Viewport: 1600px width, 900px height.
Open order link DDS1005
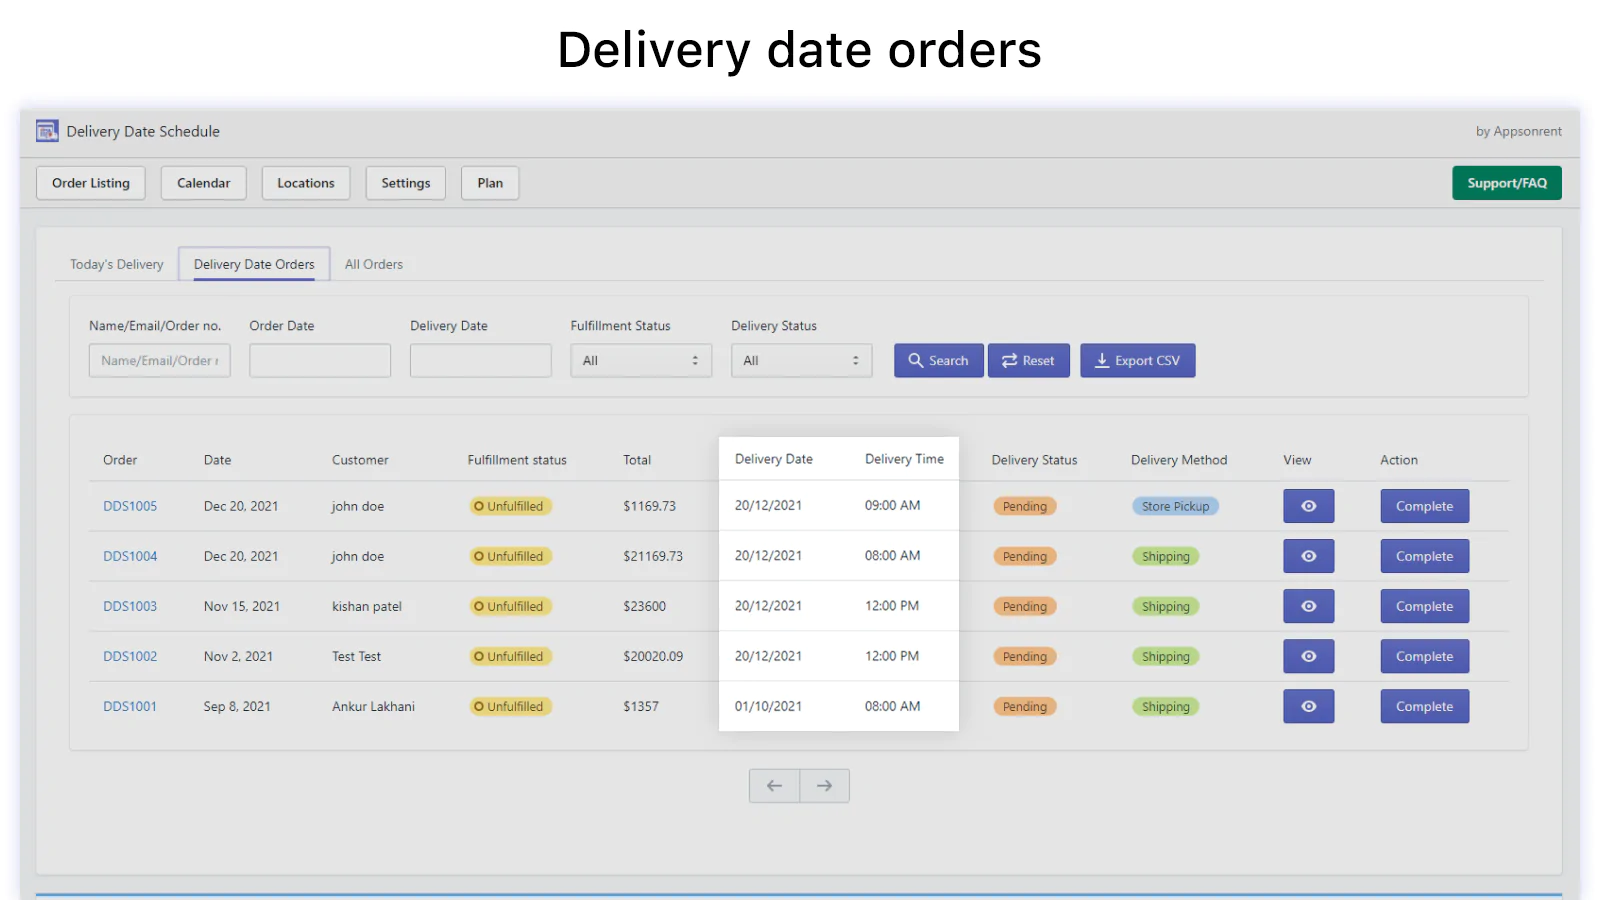tap(130, 506)
